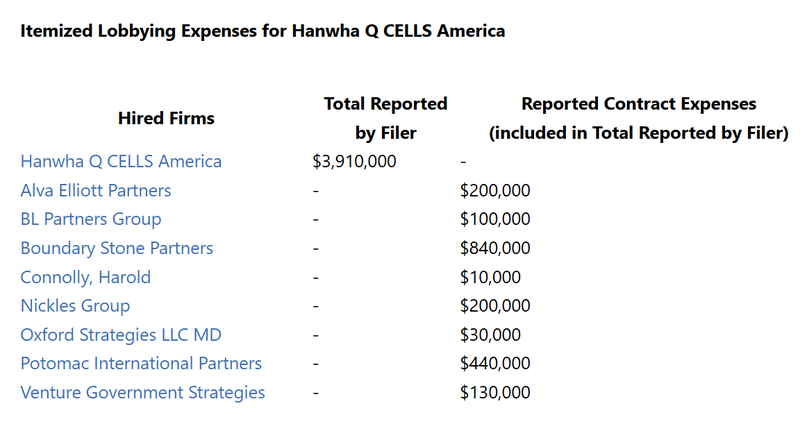Open the Hanwha Q CELLS America link
The height and width of the screenshot is (422, 800).
coord(121,161)
